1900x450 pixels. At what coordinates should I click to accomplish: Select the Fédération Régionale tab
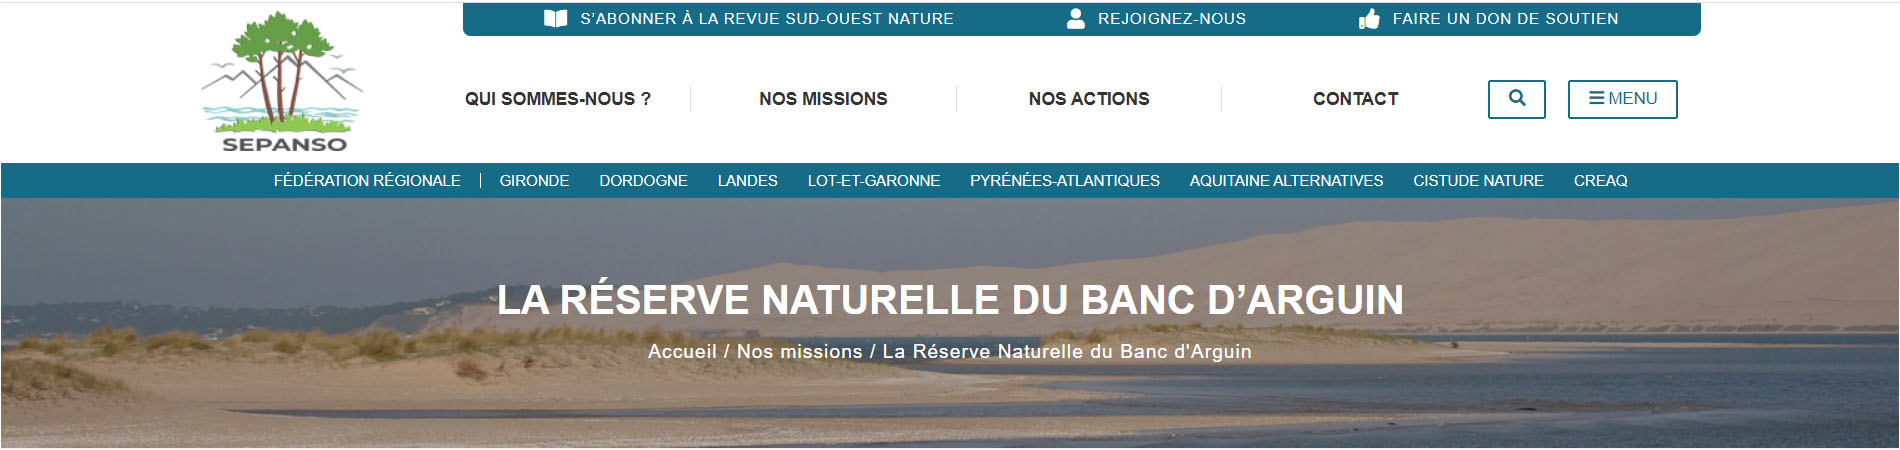point(367,181)
